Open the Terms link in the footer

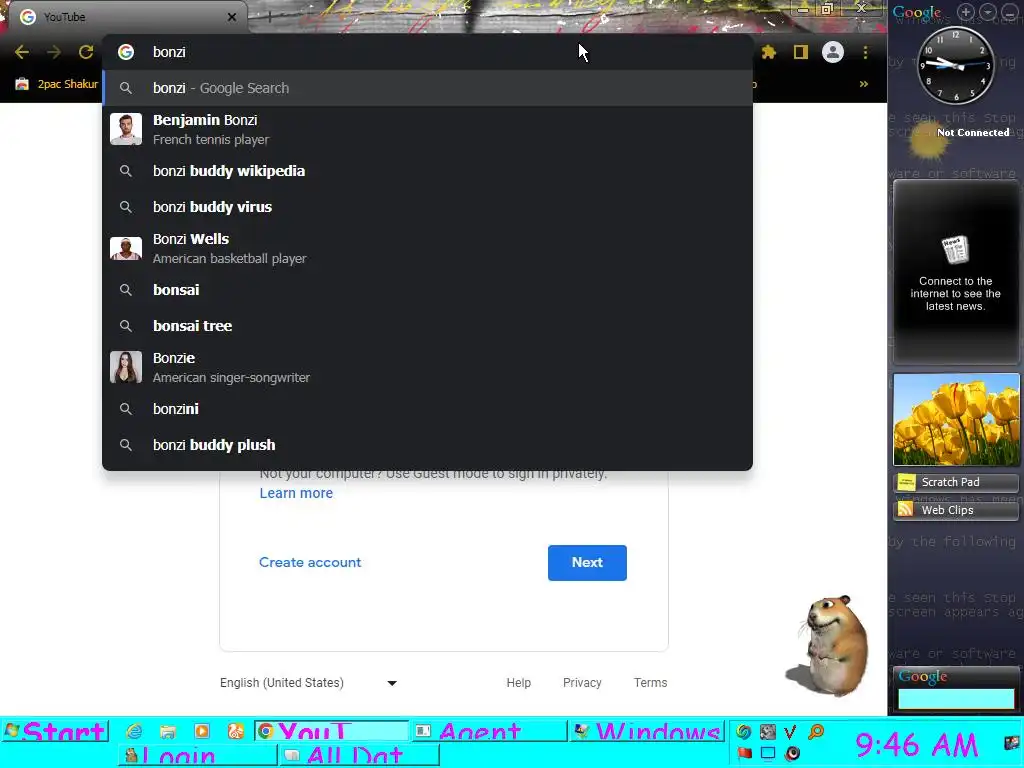tap(650, 682)
